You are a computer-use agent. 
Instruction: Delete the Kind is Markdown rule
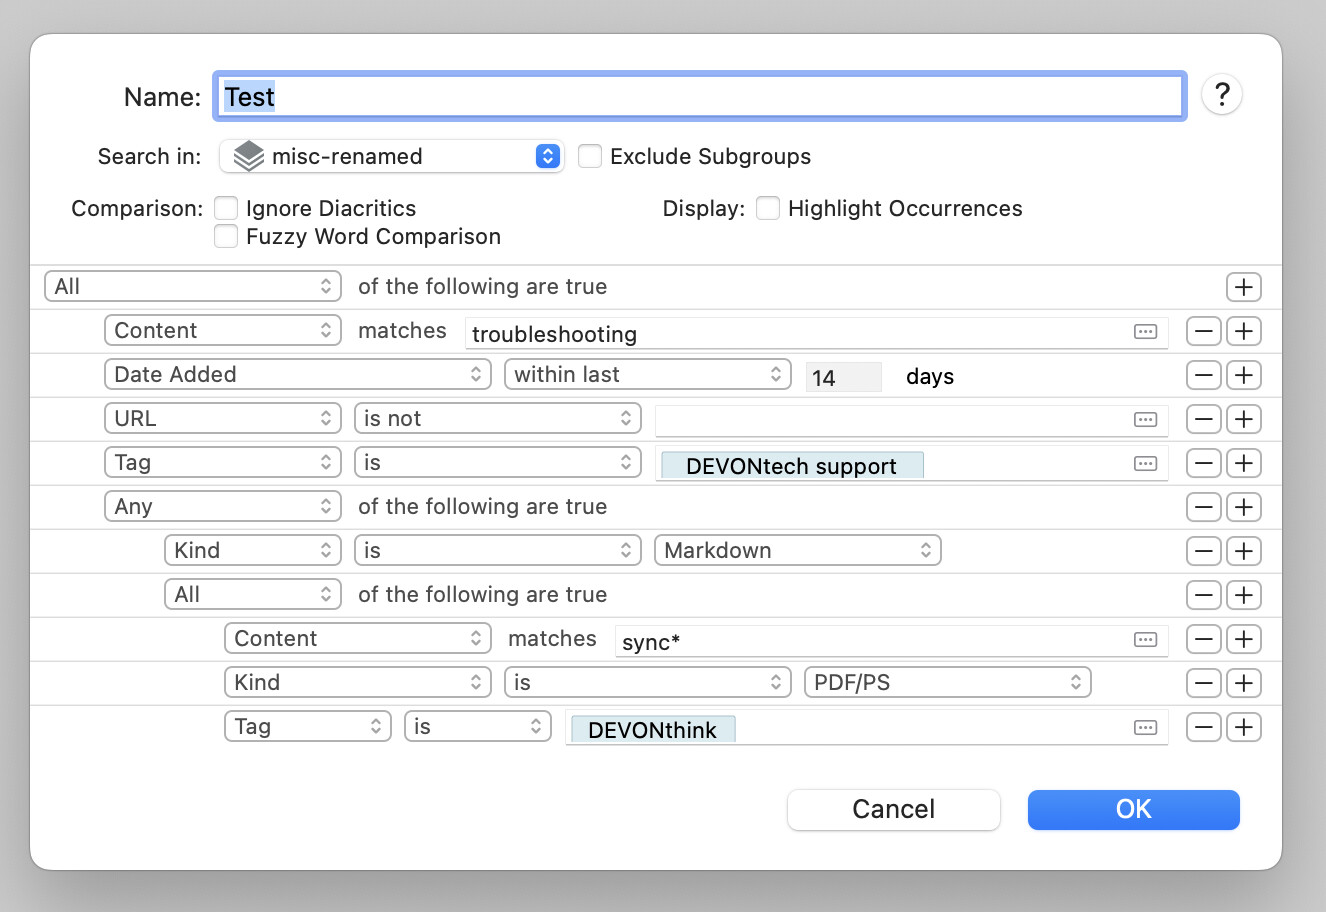1203,551
